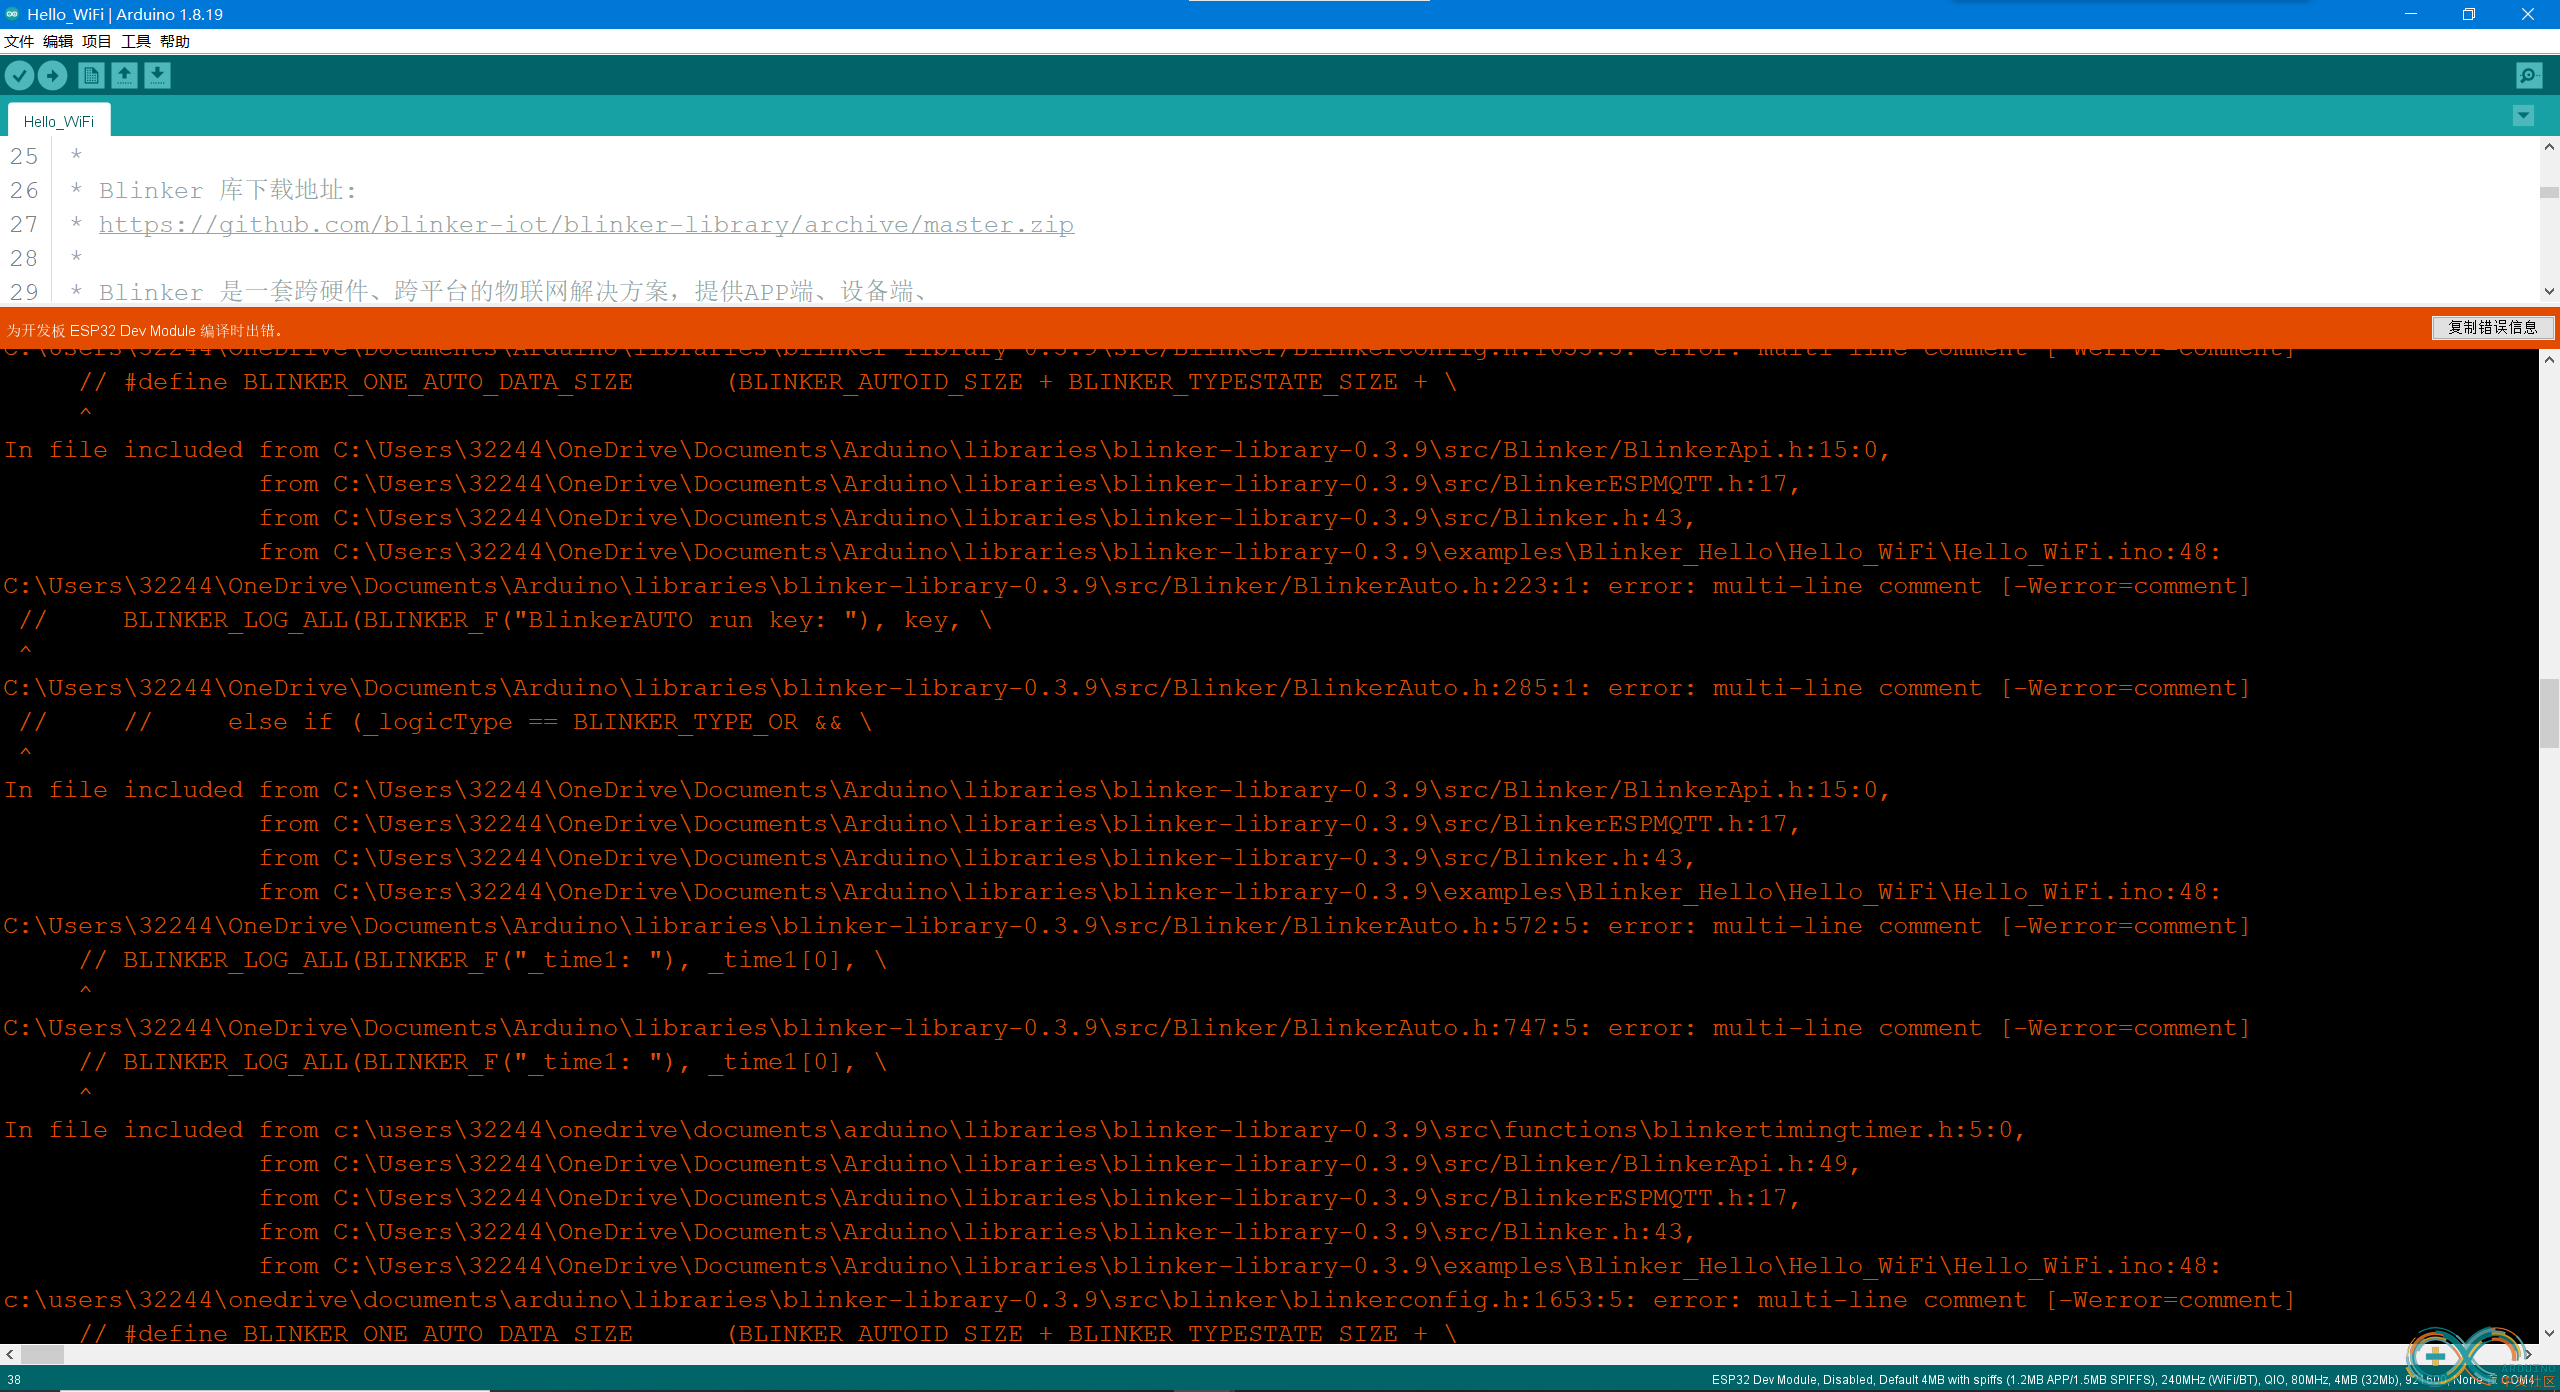Click the console scrollbar up arrow
The image size is (2560, 1392).
click(2549, 360)
